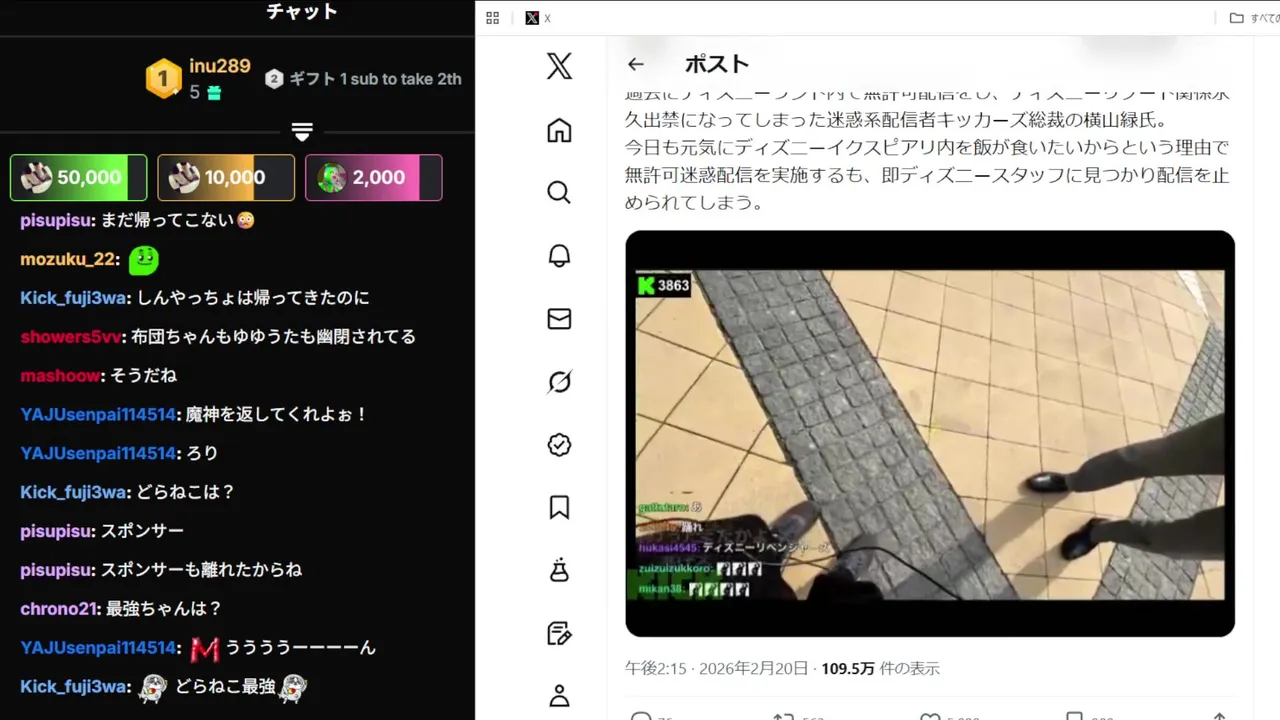
Task: Click chat message そうだね
Action: [144, 376]
